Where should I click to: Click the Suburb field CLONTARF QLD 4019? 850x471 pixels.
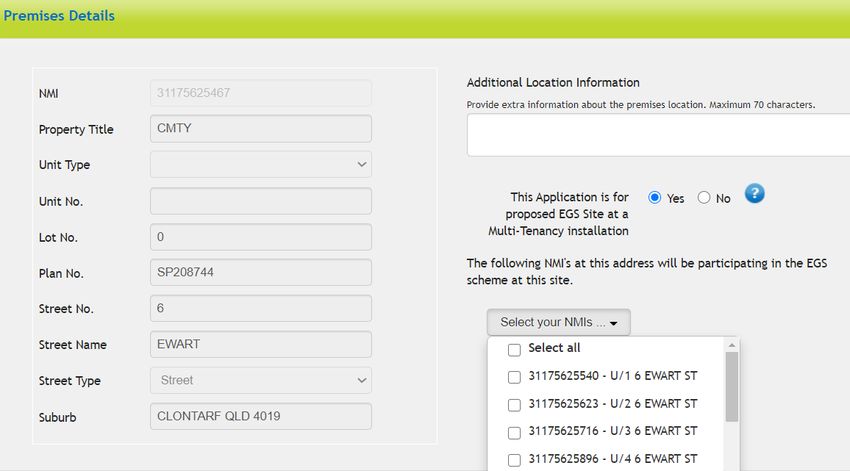261,416
